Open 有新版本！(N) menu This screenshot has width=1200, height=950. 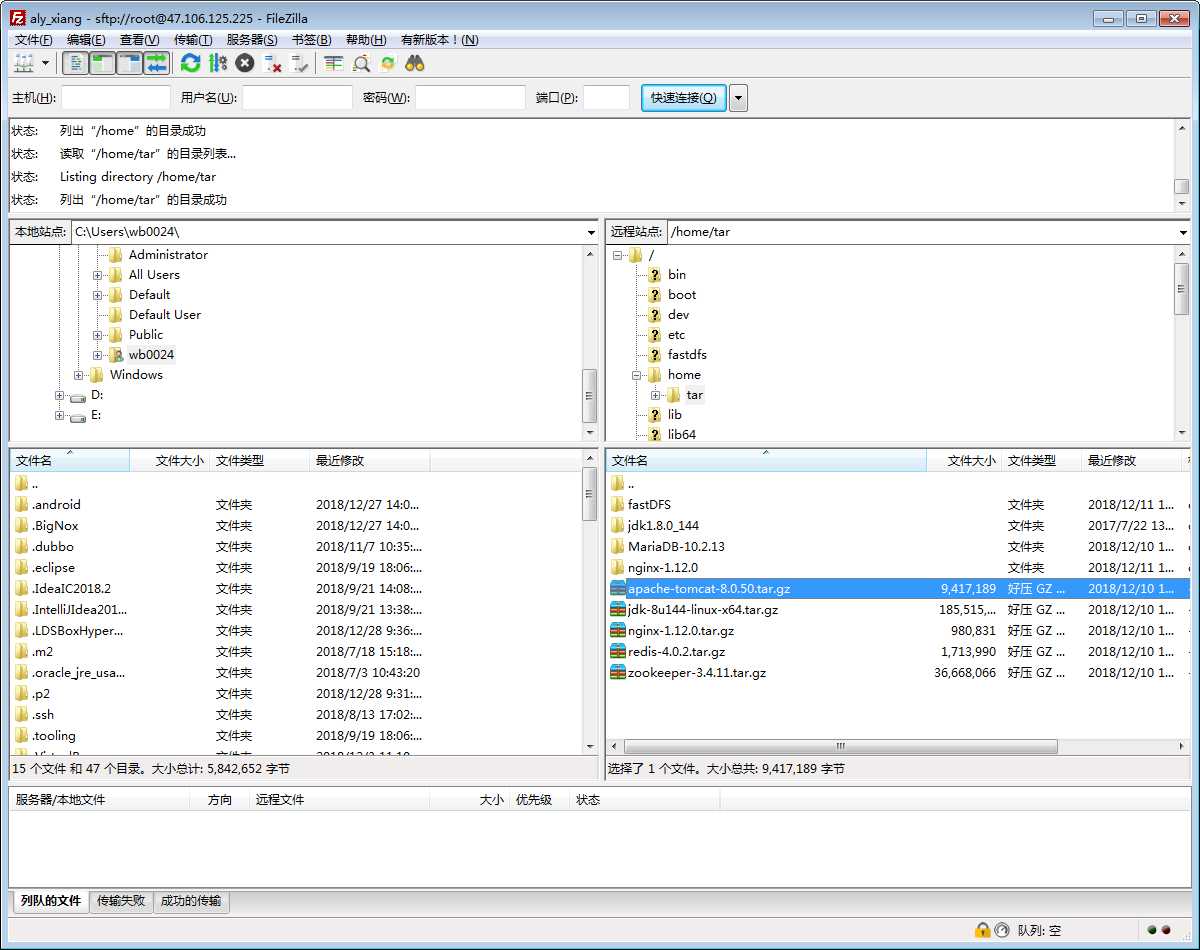coord(439,40)
